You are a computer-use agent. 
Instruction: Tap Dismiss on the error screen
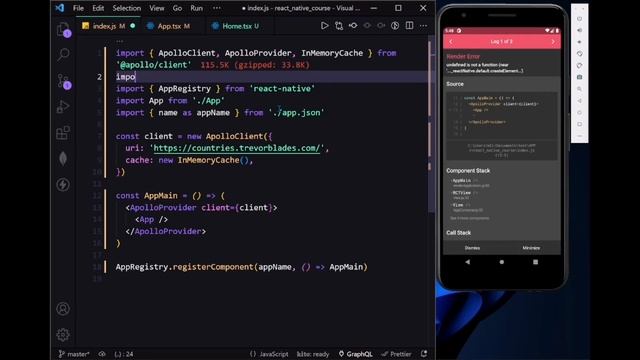472,248
